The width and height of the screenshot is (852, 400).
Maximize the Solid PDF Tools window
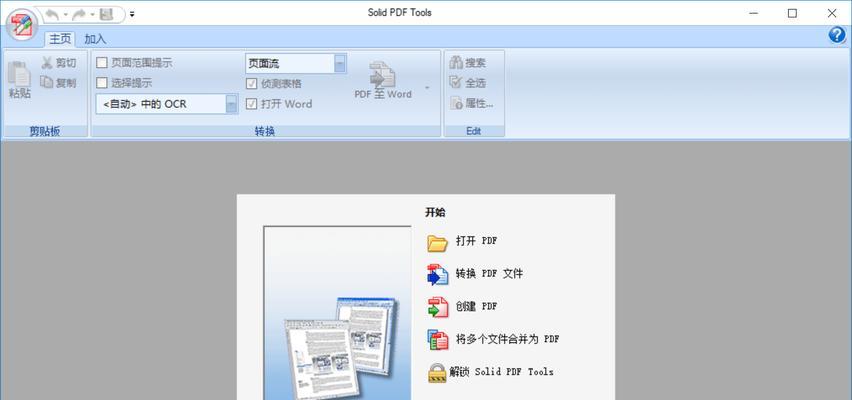tap(792, 14)
